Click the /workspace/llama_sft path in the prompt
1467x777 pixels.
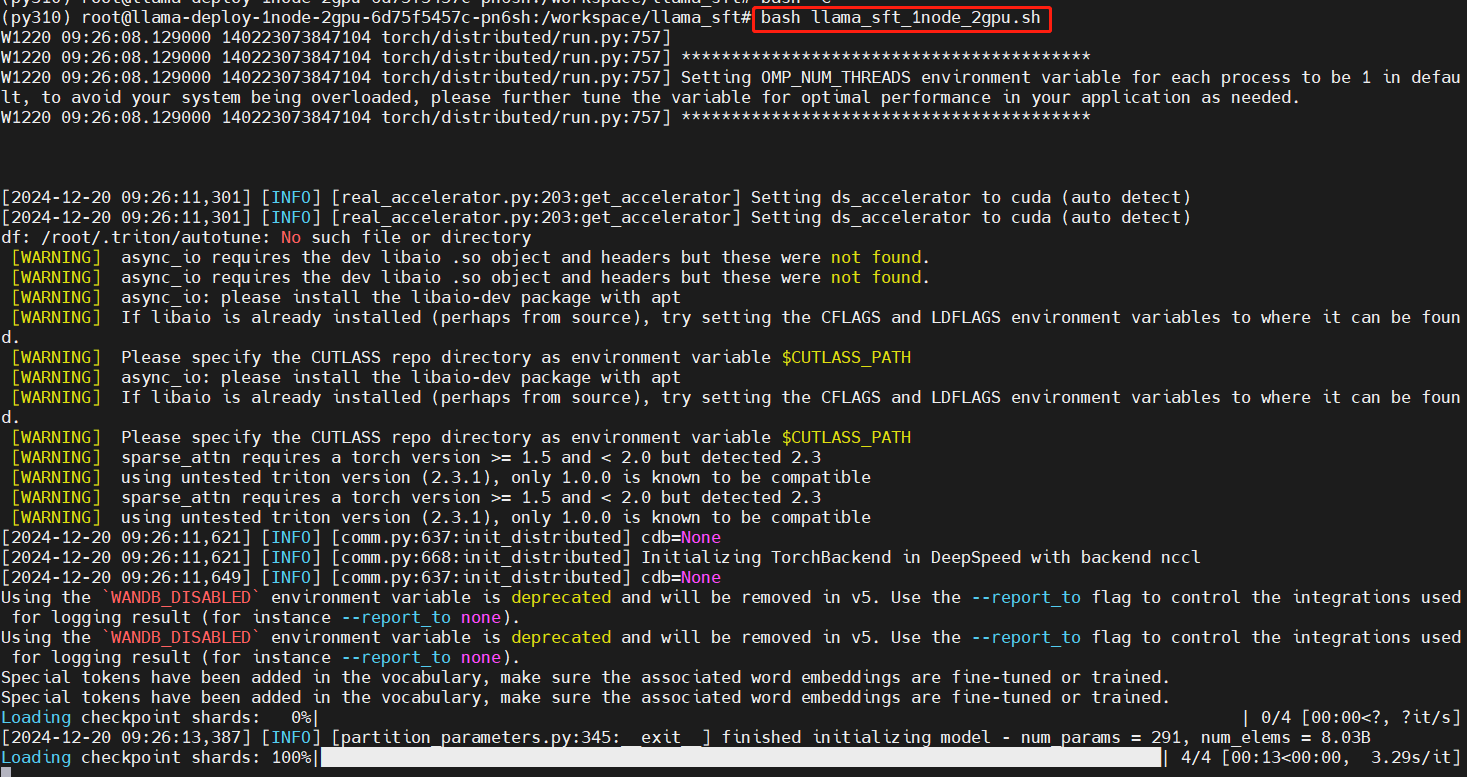[x=650, y=18]
